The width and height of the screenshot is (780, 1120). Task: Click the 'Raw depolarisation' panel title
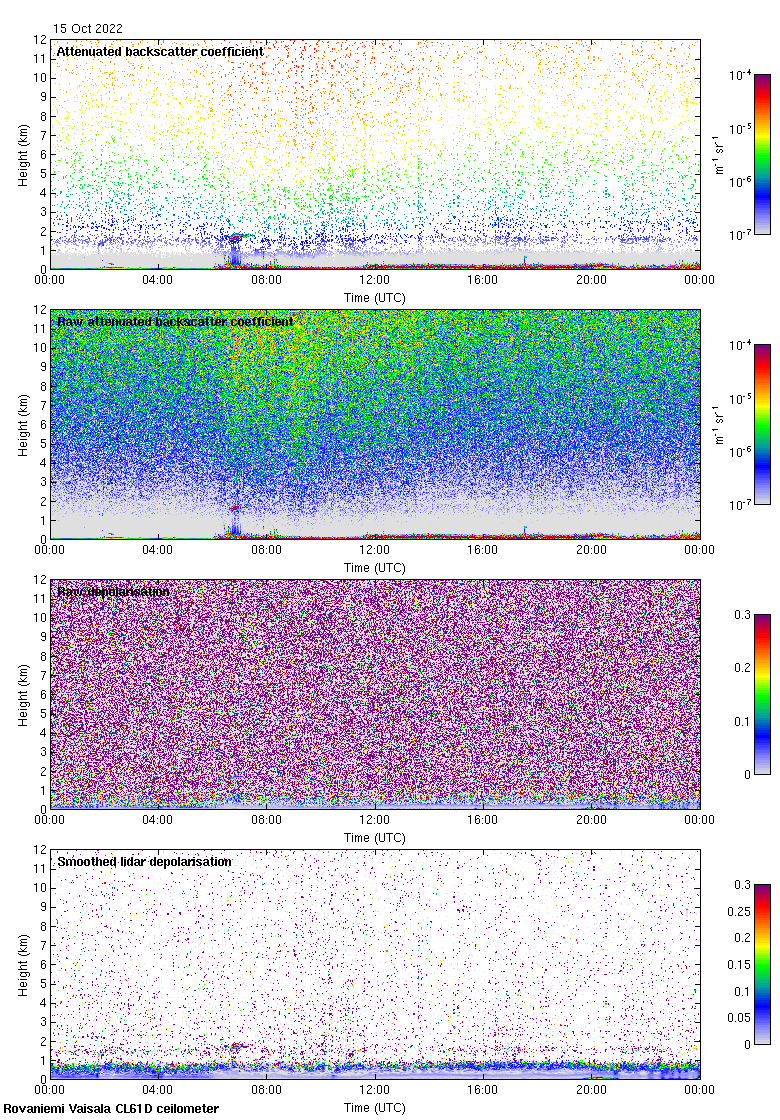113,591
